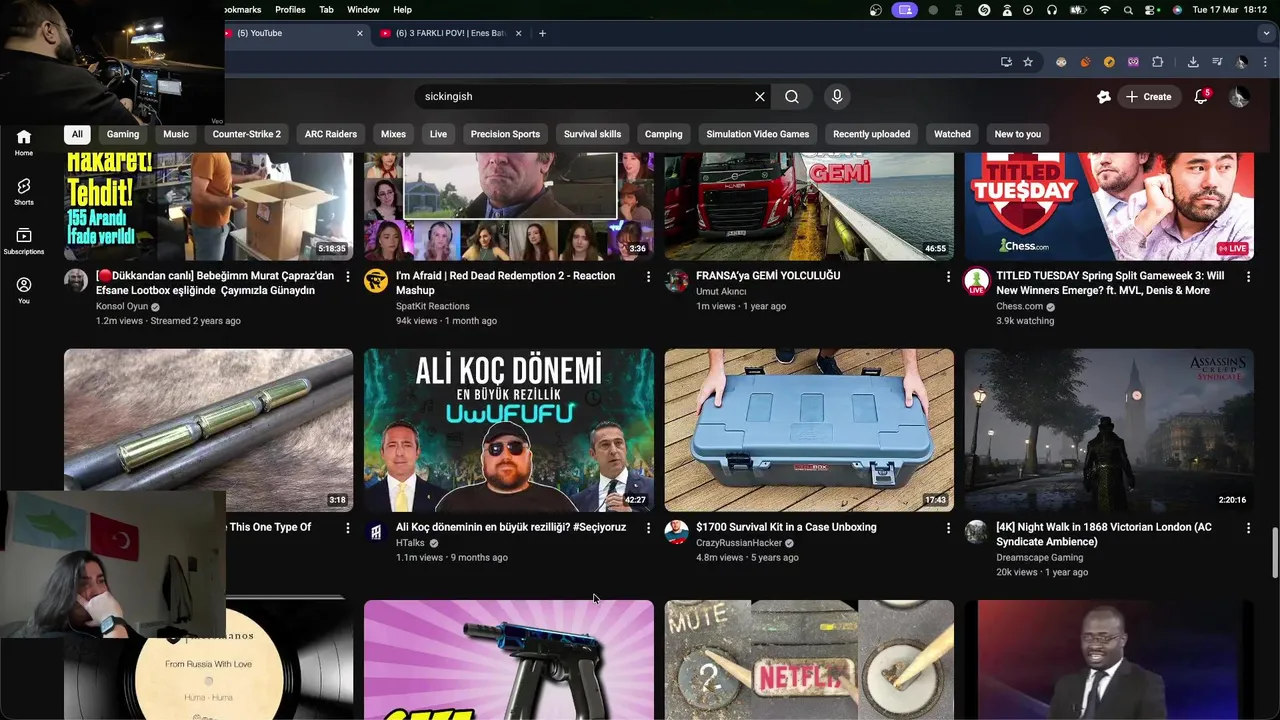Open the Victorian London night walk thumbnail
Image resolution: width=1280 pixels, height=720 pixels.
pos(1109,430)
